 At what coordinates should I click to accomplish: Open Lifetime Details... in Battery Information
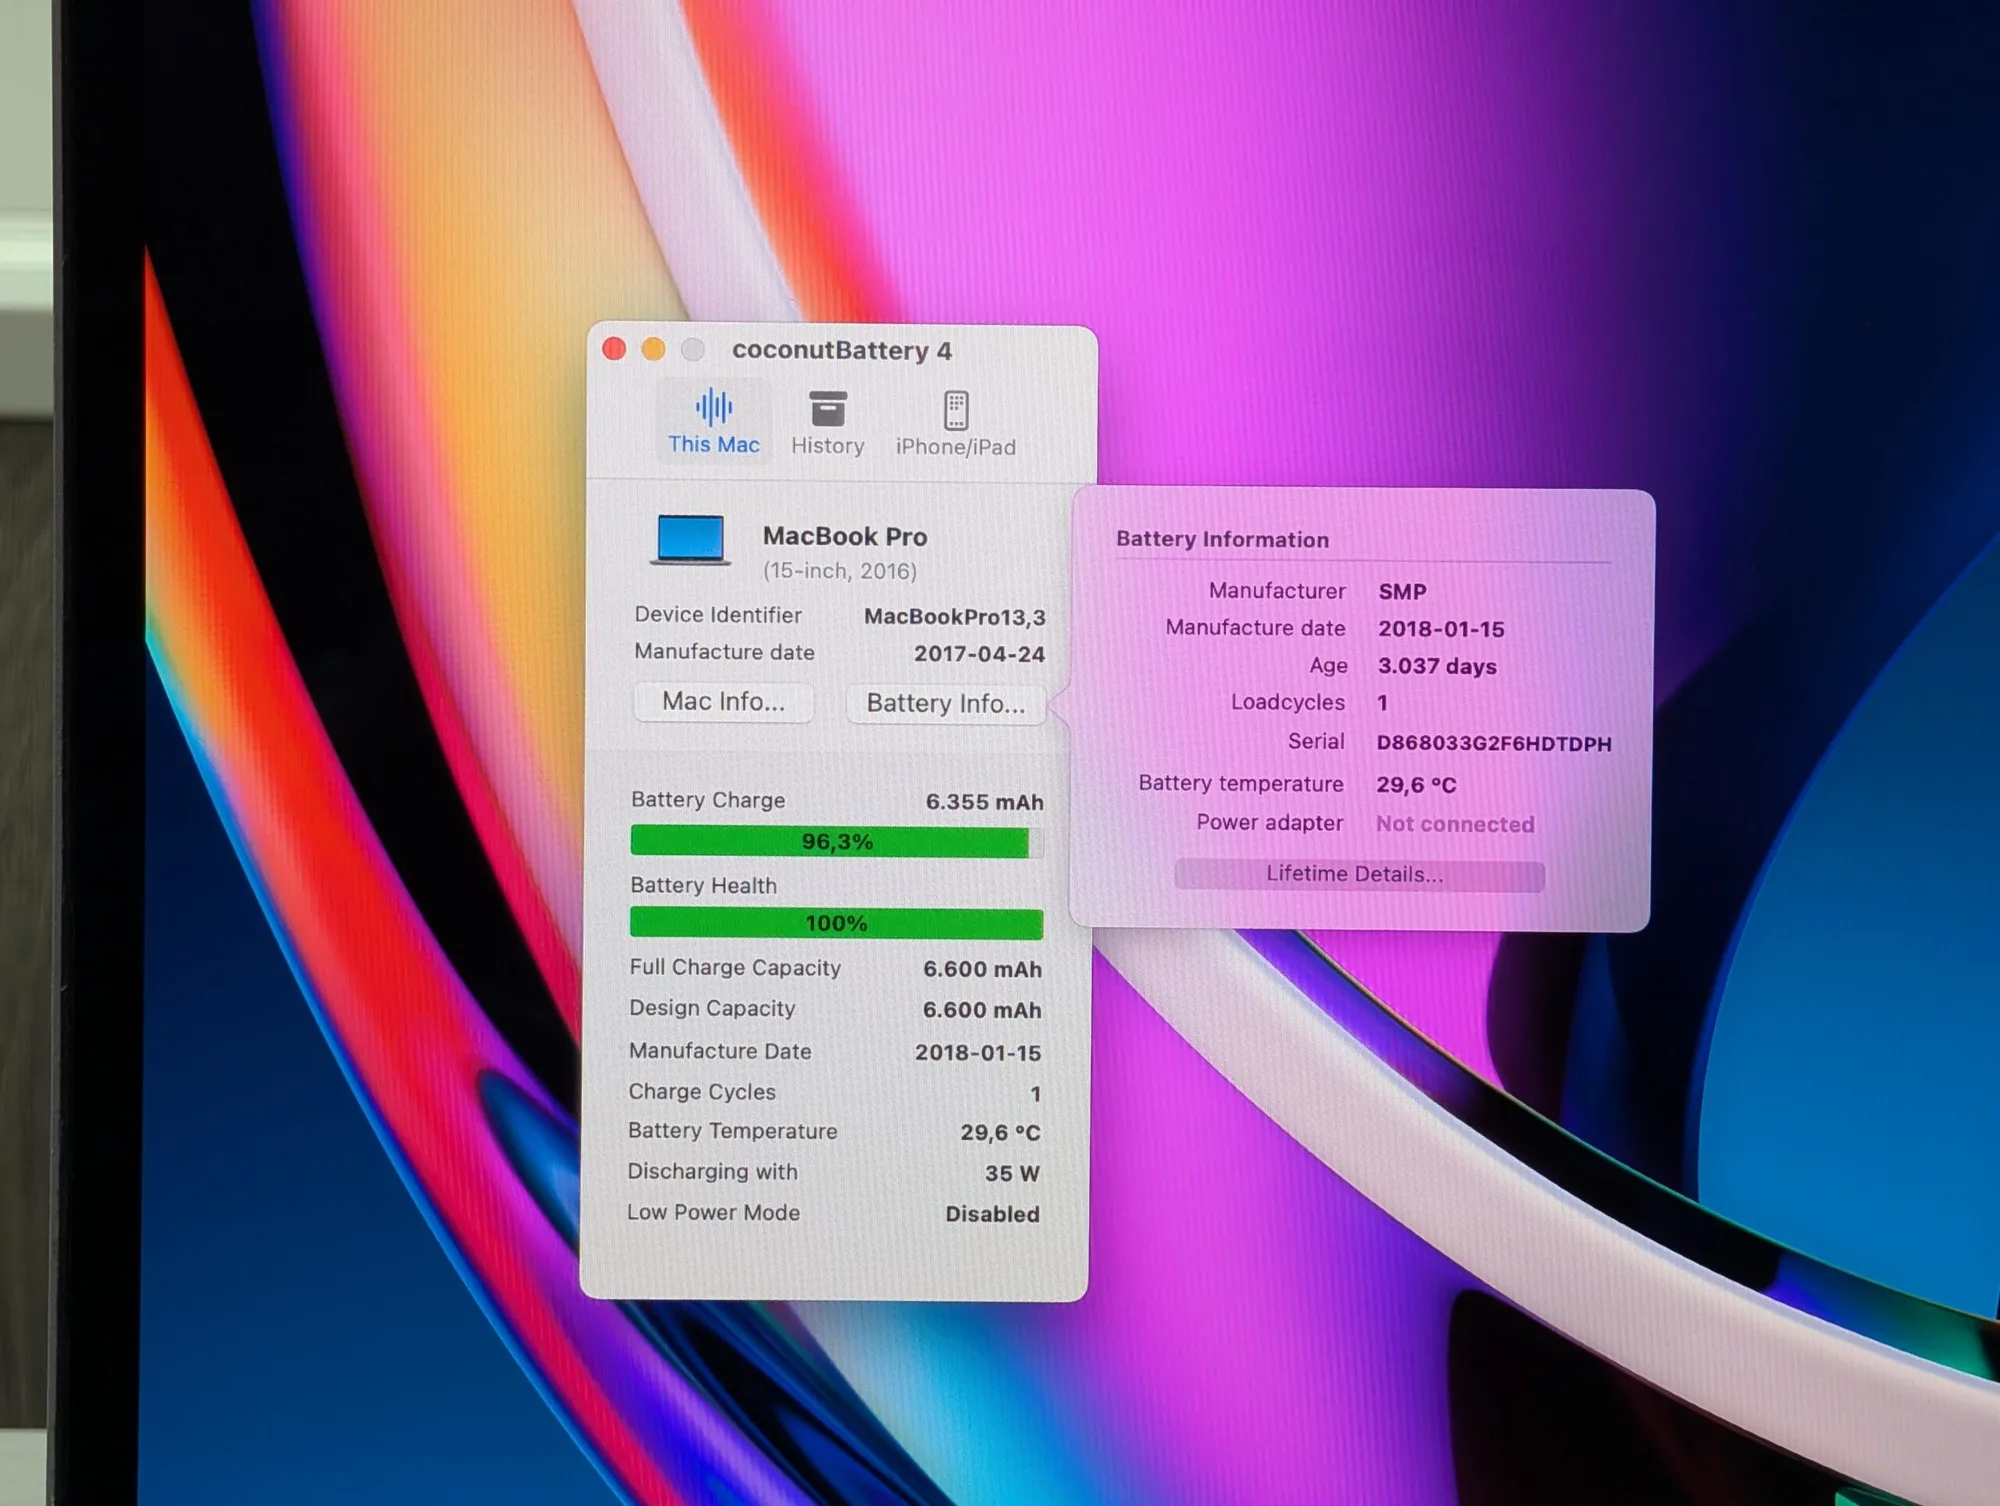tap(1359, 875)
